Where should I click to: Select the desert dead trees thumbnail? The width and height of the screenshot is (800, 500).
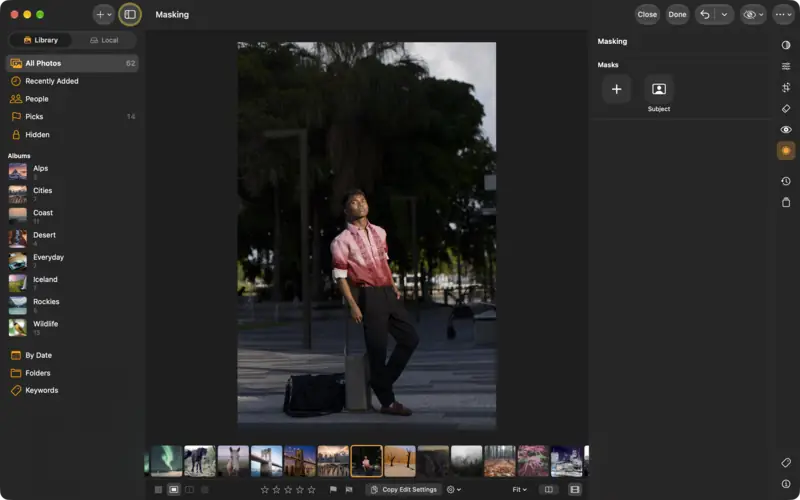click(x=399, y=461)
